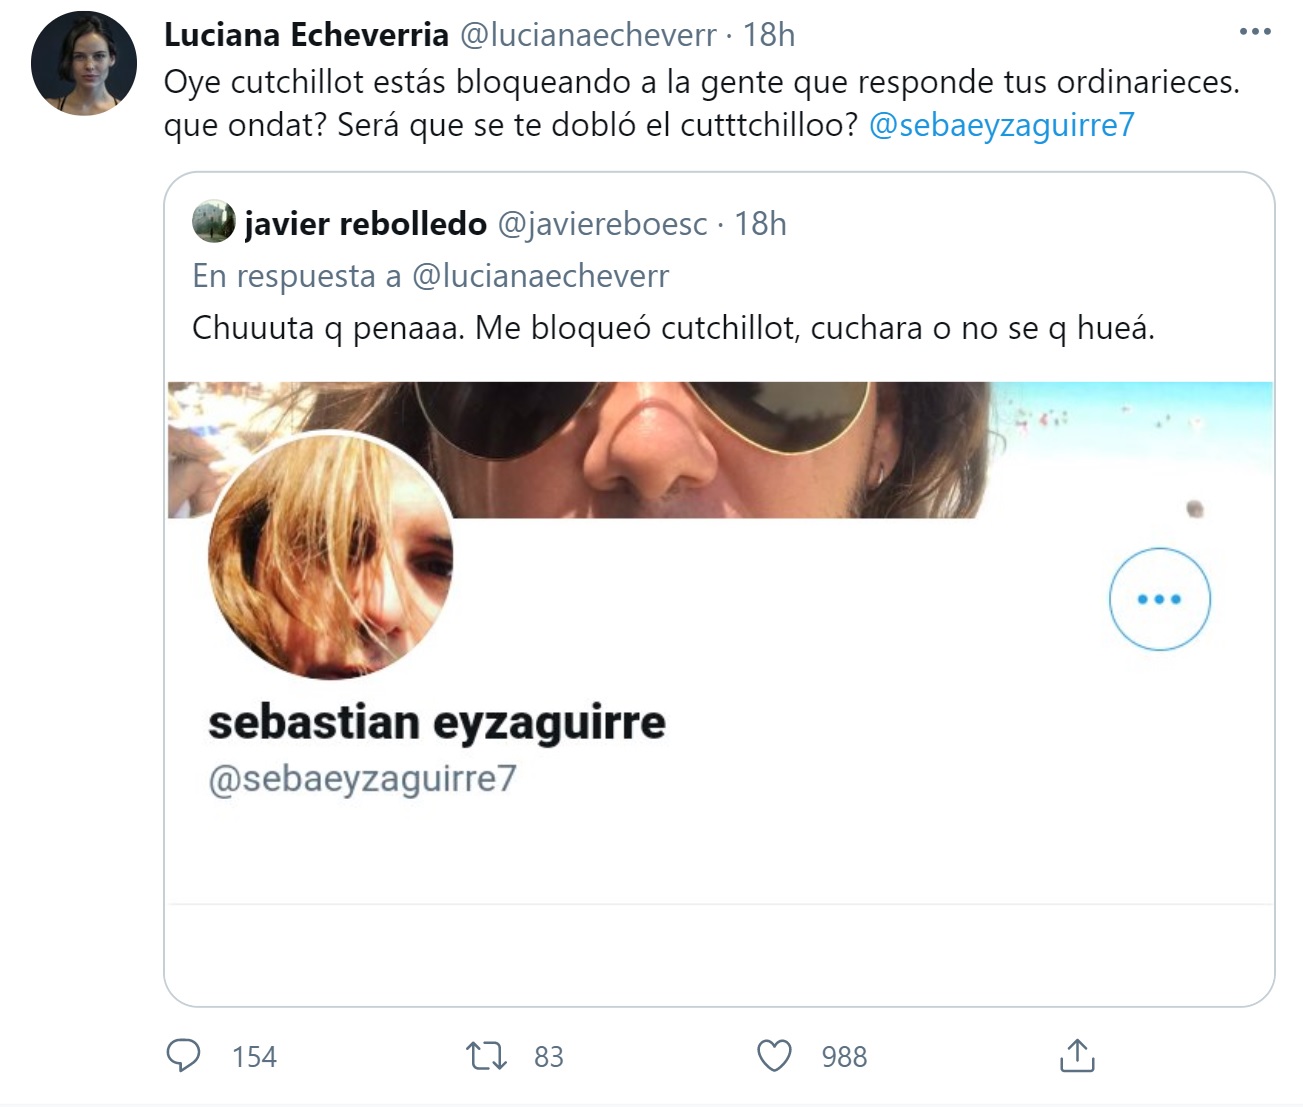Image resolution: width=1303 pixels, height=1107 pixels.
Task: Click the 988 likes count
Action: point(844,1057)
